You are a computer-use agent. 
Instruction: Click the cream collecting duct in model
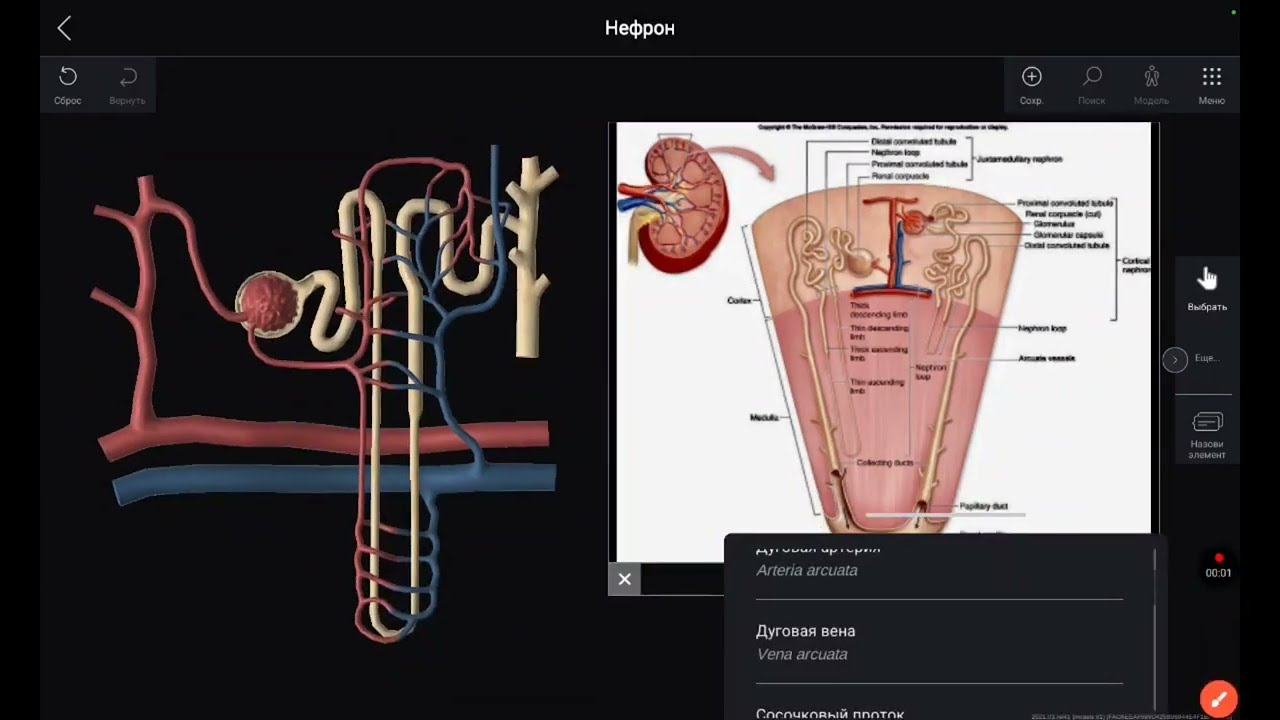point(529,256)
